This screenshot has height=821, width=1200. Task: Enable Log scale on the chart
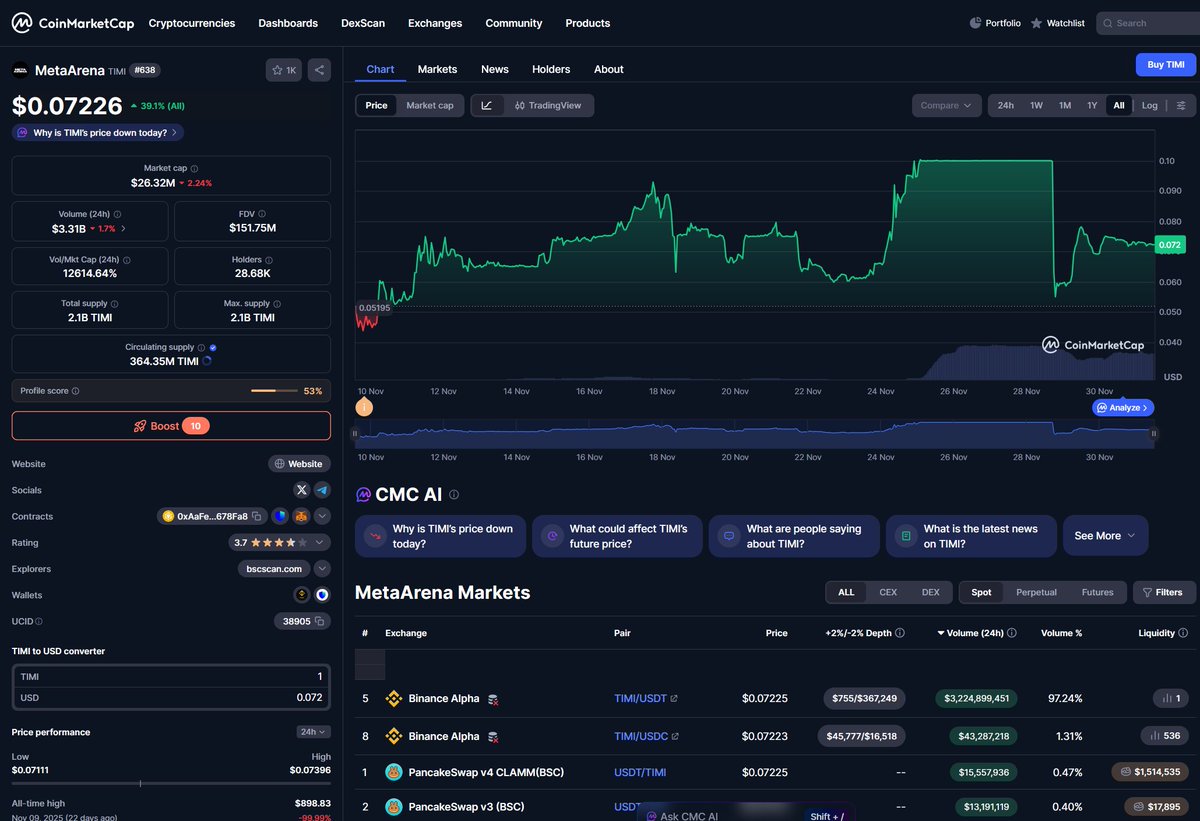pyautogui.click(x=1149, y=105)
